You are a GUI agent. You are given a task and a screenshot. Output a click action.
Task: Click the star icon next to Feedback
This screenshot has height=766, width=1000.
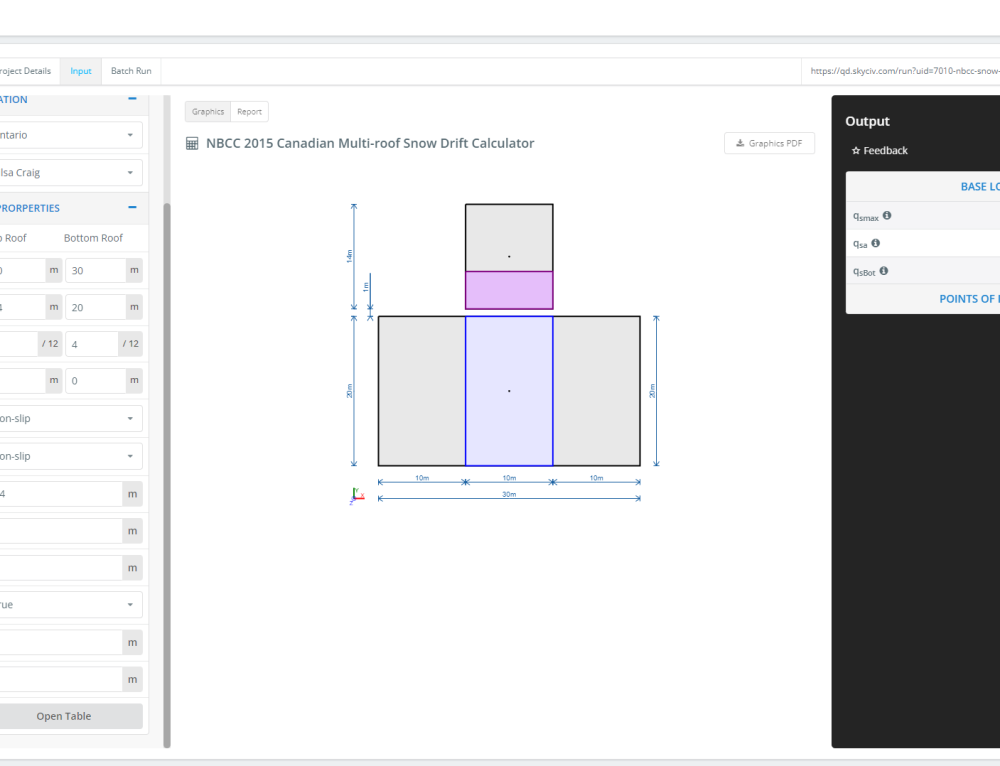[x=855, y=150]
